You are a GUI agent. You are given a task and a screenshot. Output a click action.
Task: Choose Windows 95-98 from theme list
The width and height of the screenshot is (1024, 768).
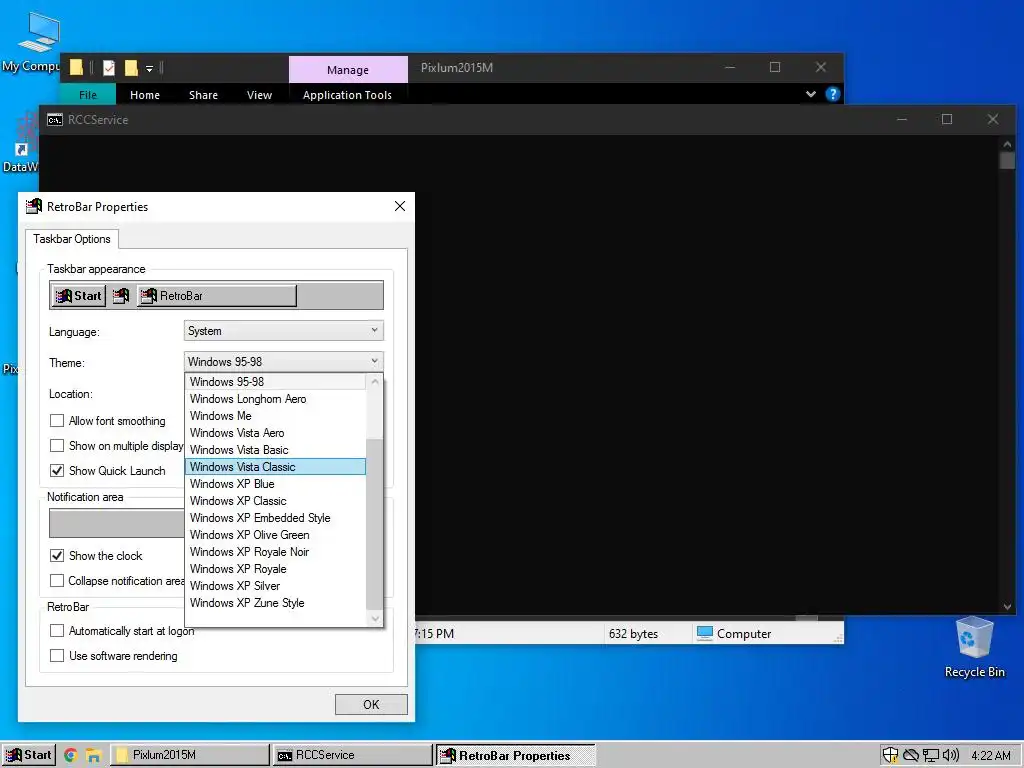pos(276,381)
